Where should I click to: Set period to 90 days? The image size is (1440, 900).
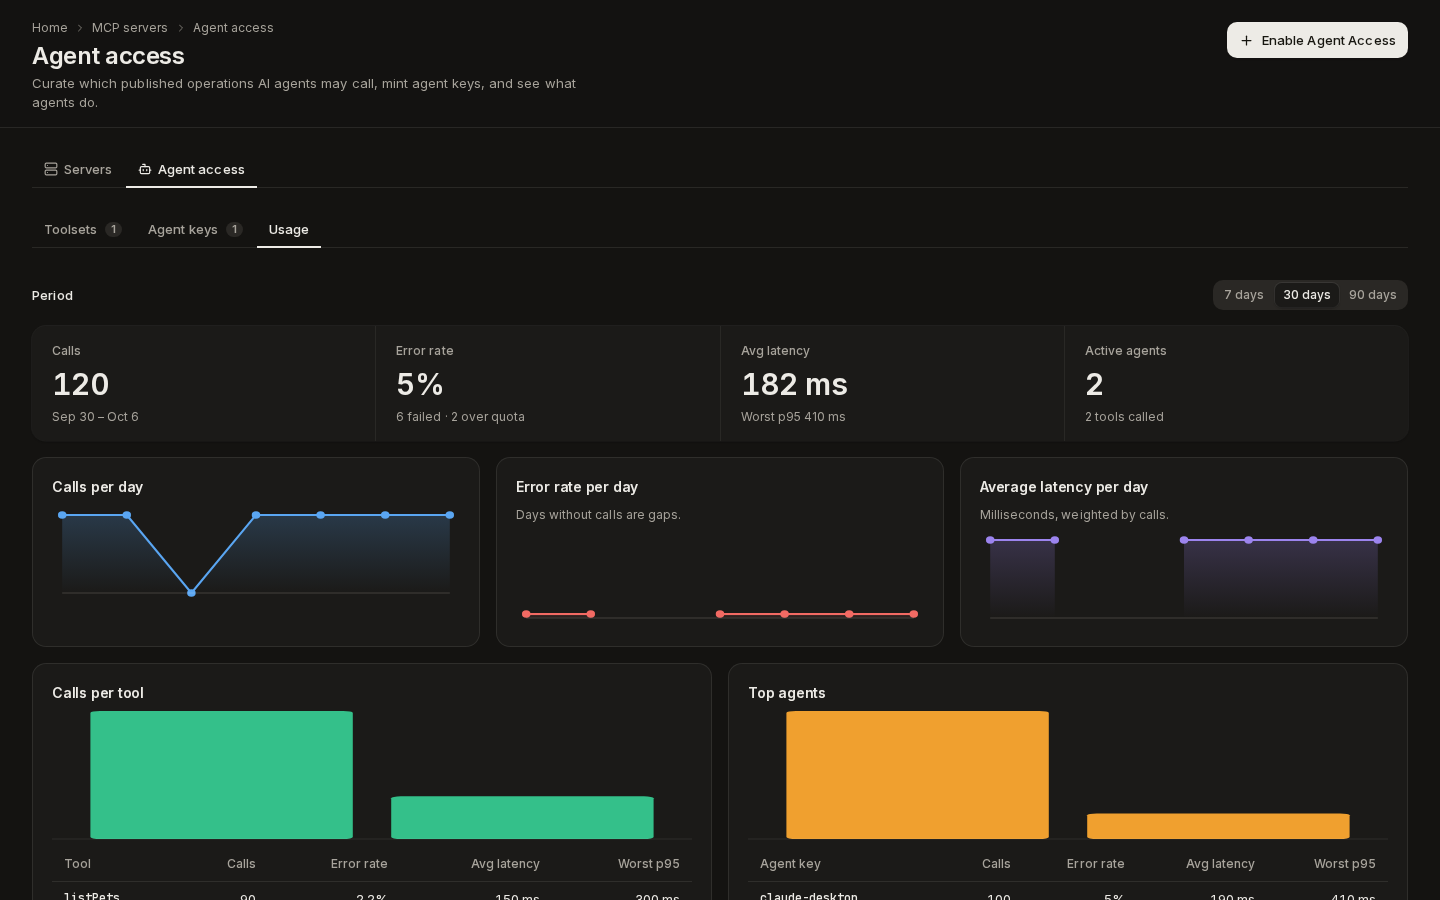(1372, 295)
